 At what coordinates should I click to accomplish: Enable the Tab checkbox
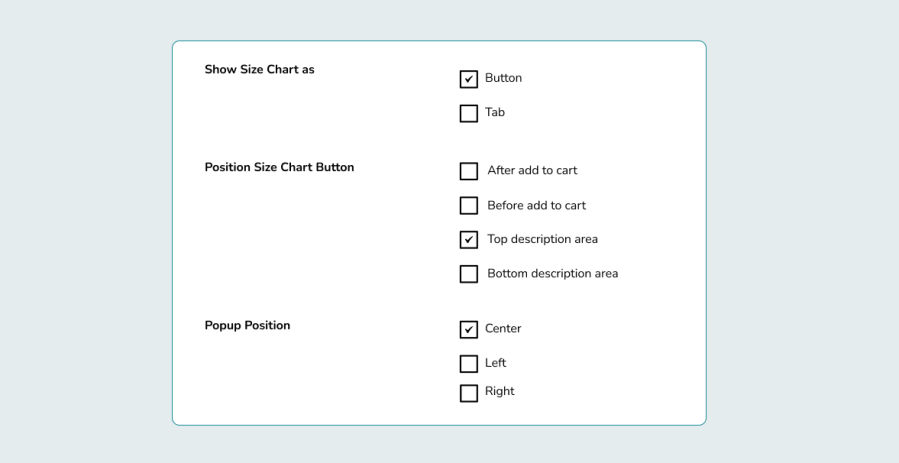pyautogui.click(x=468, y=113)
